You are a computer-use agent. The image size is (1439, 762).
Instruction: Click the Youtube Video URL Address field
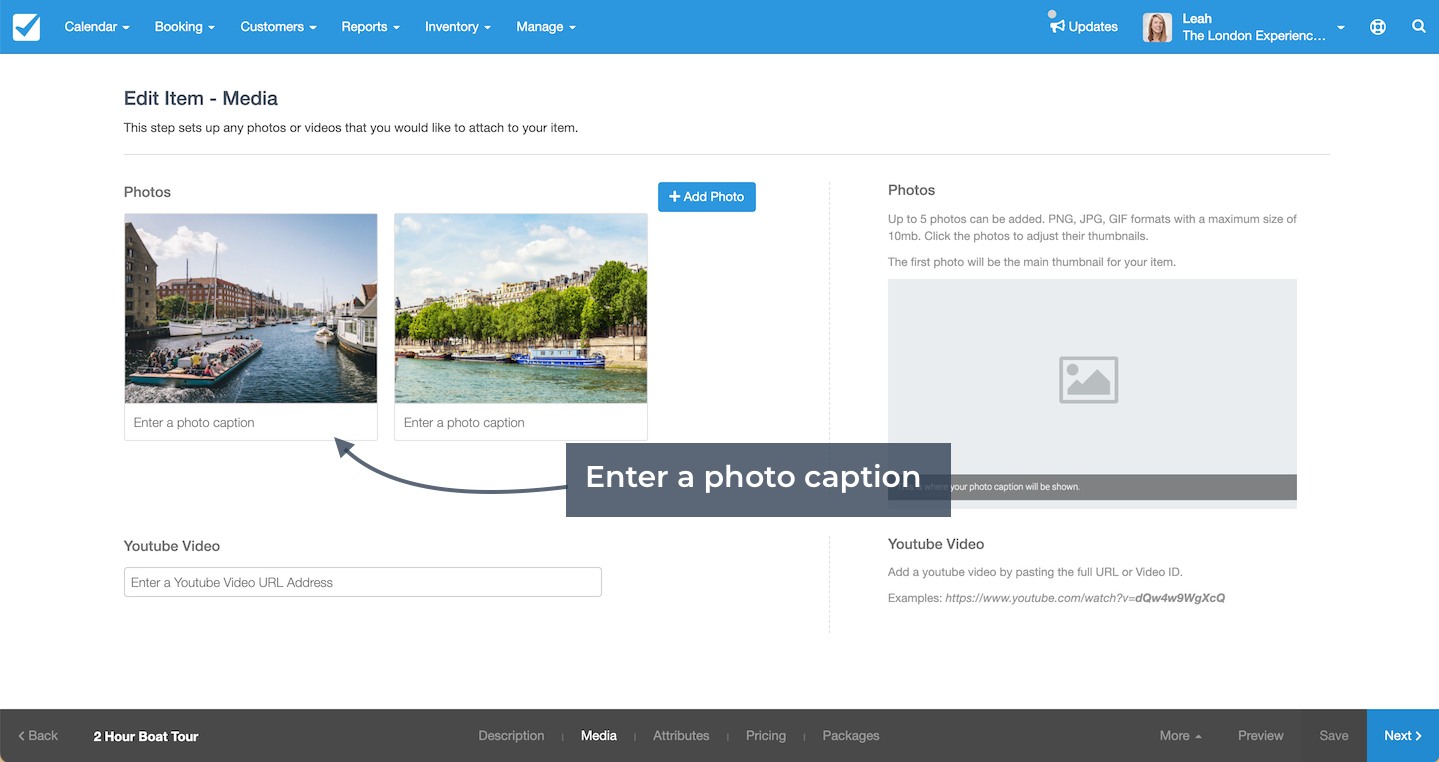(363, 582)
